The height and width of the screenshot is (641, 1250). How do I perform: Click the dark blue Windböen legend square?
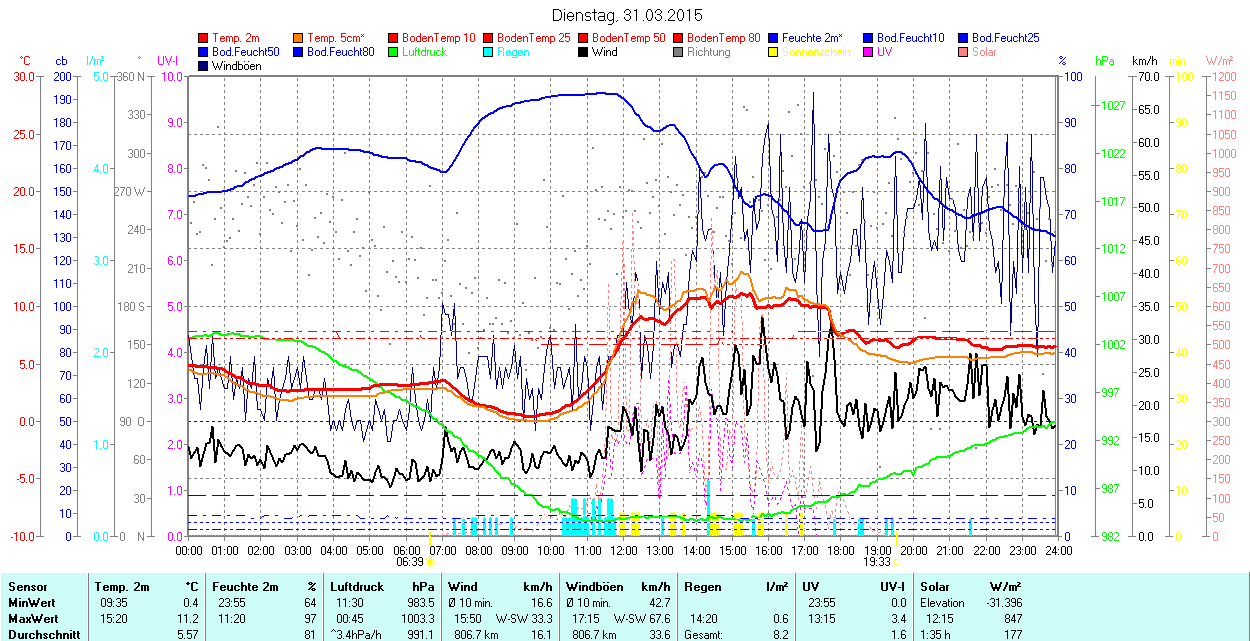(x=204, y=66)
